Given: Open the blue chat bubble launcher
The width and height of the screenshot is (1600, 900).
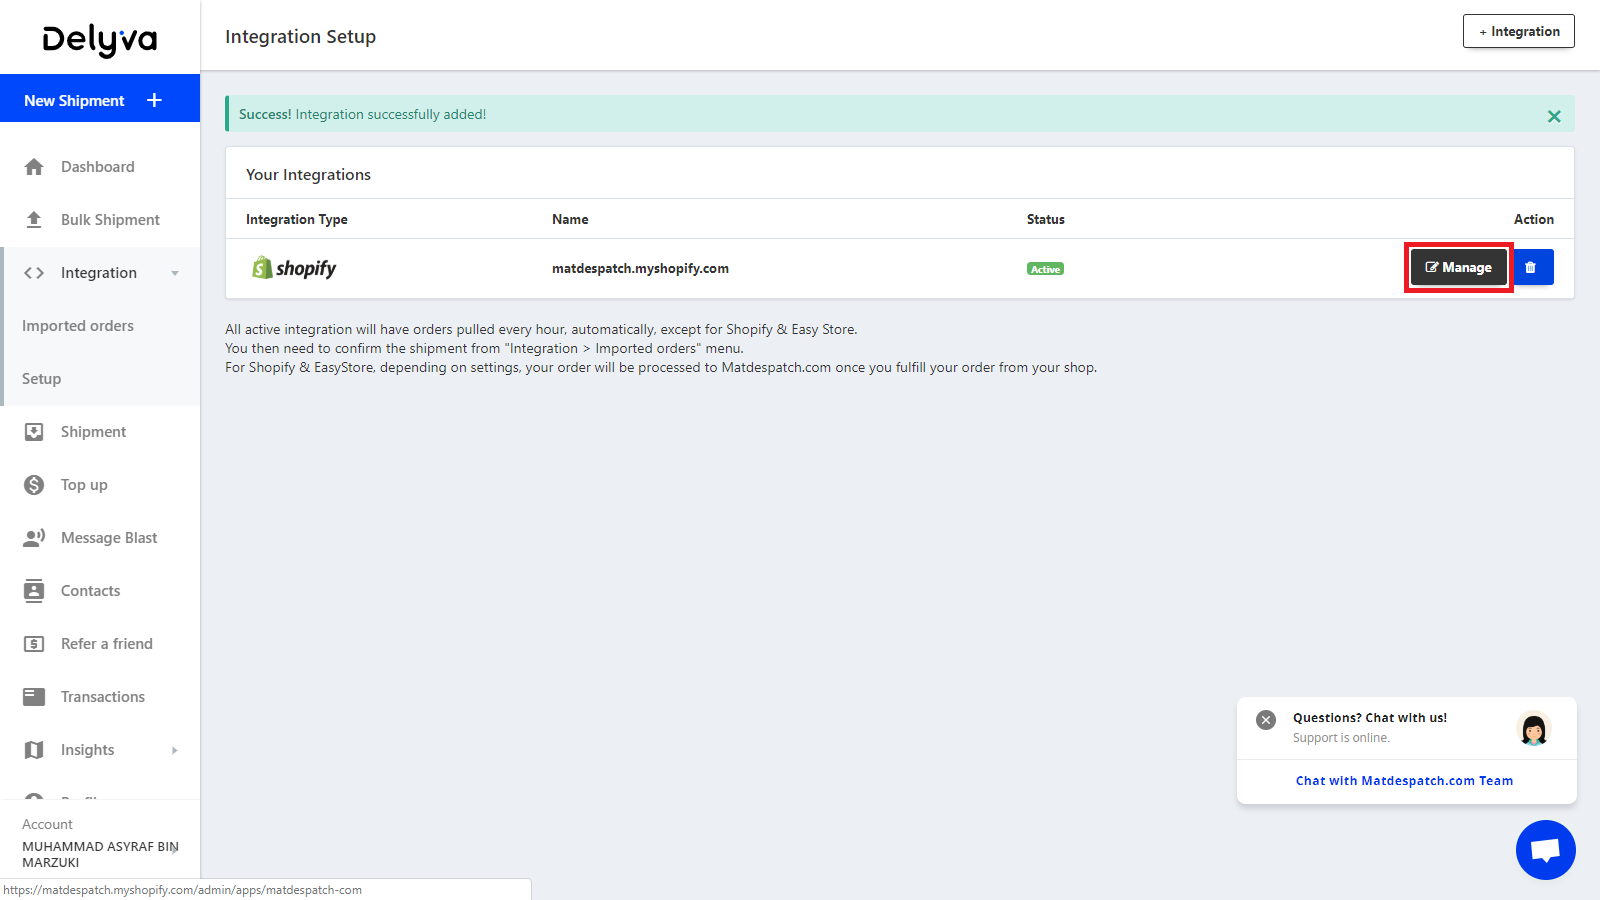Looking at the screenshot, I should pos(1546,850).
